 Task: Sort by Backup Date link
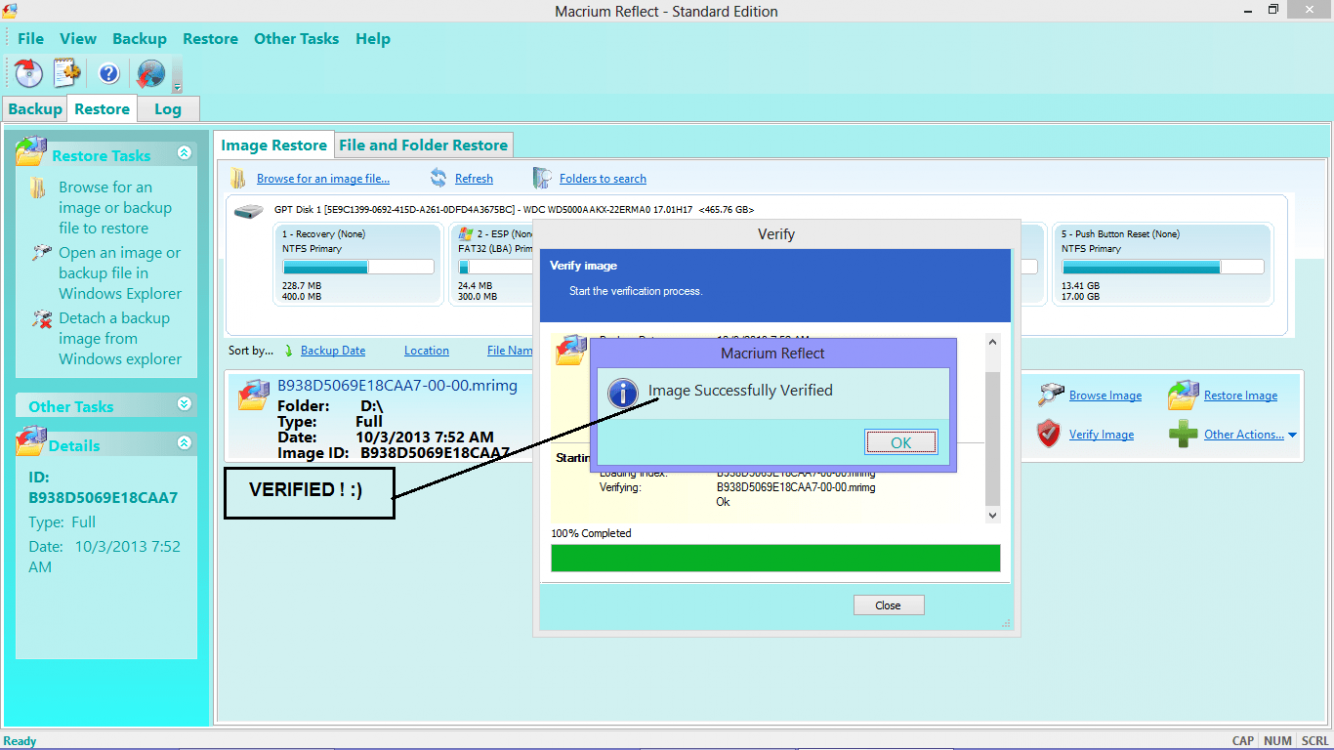[333, 351]
